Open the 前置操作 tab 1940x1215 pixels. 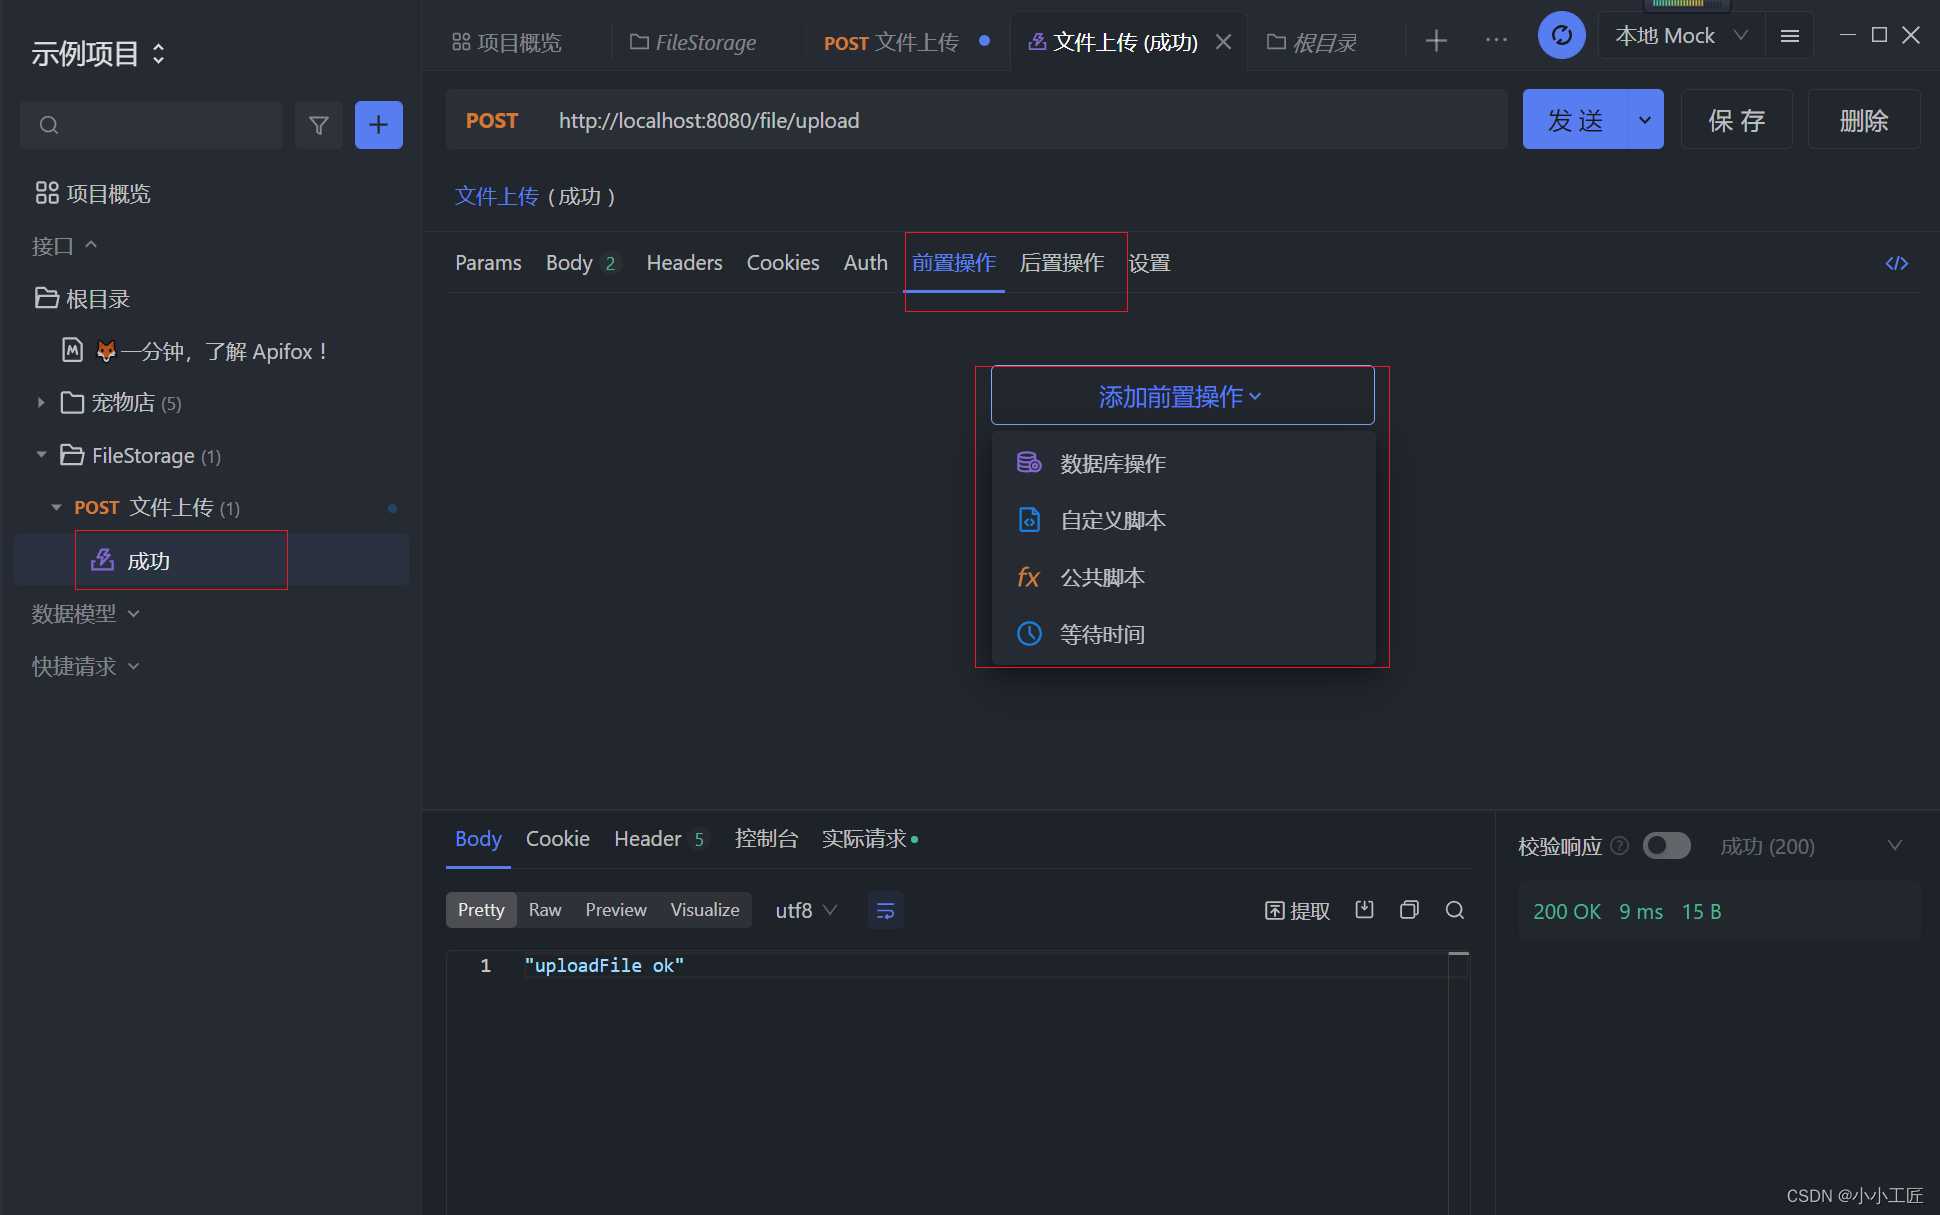(x=954, y=263)
